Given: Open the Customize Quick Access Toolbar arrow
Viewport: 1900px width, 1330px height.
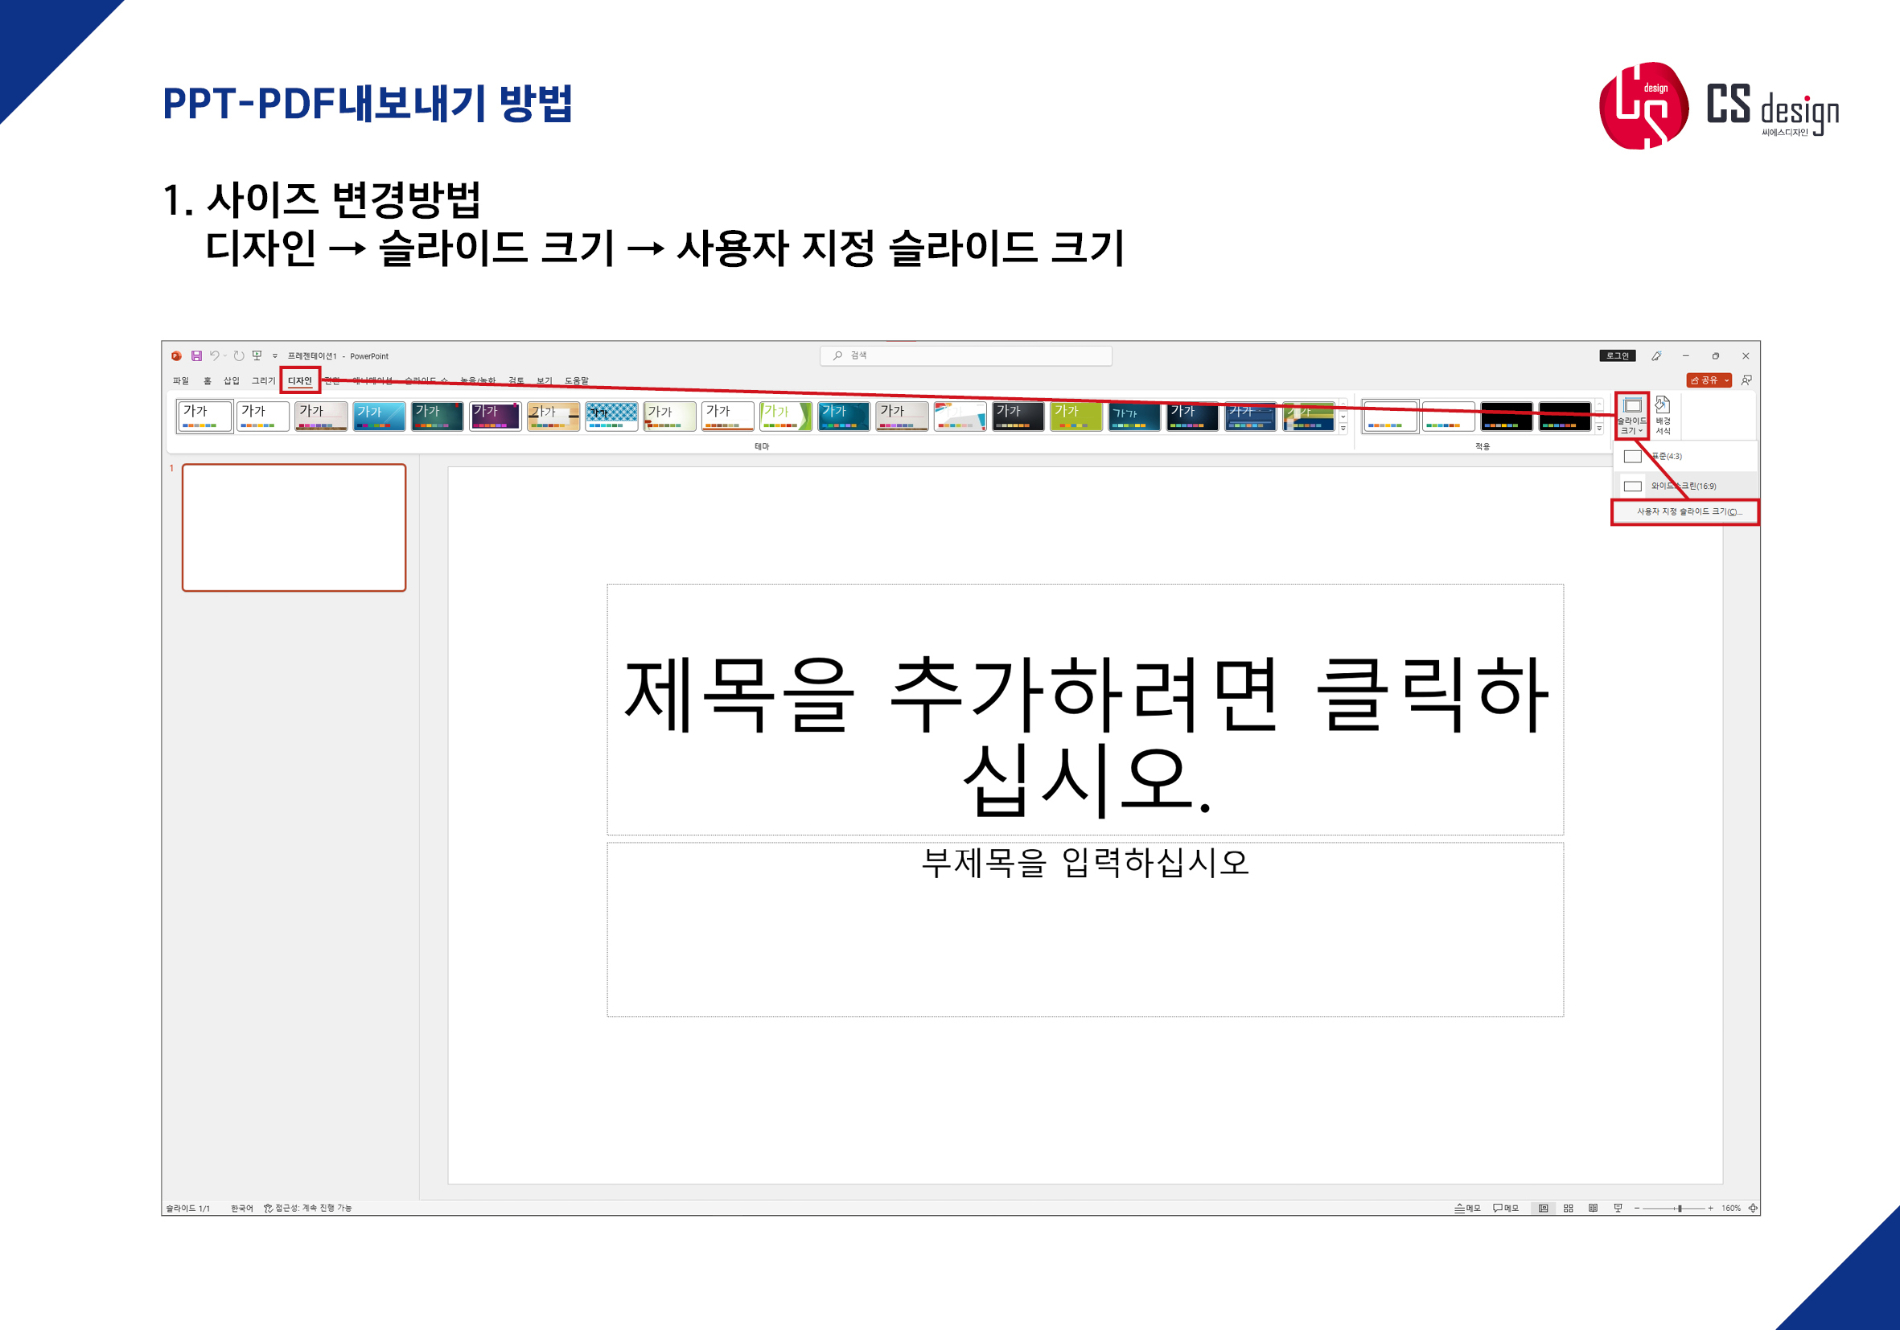Looking at the screenshot, I should coord(275,356).
